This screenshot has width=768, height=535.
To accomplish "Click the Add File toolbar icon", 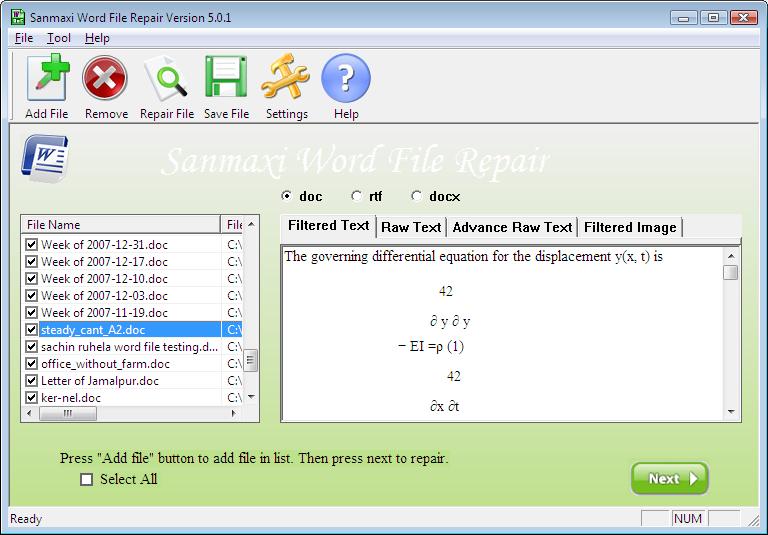I will coord(47,77).
